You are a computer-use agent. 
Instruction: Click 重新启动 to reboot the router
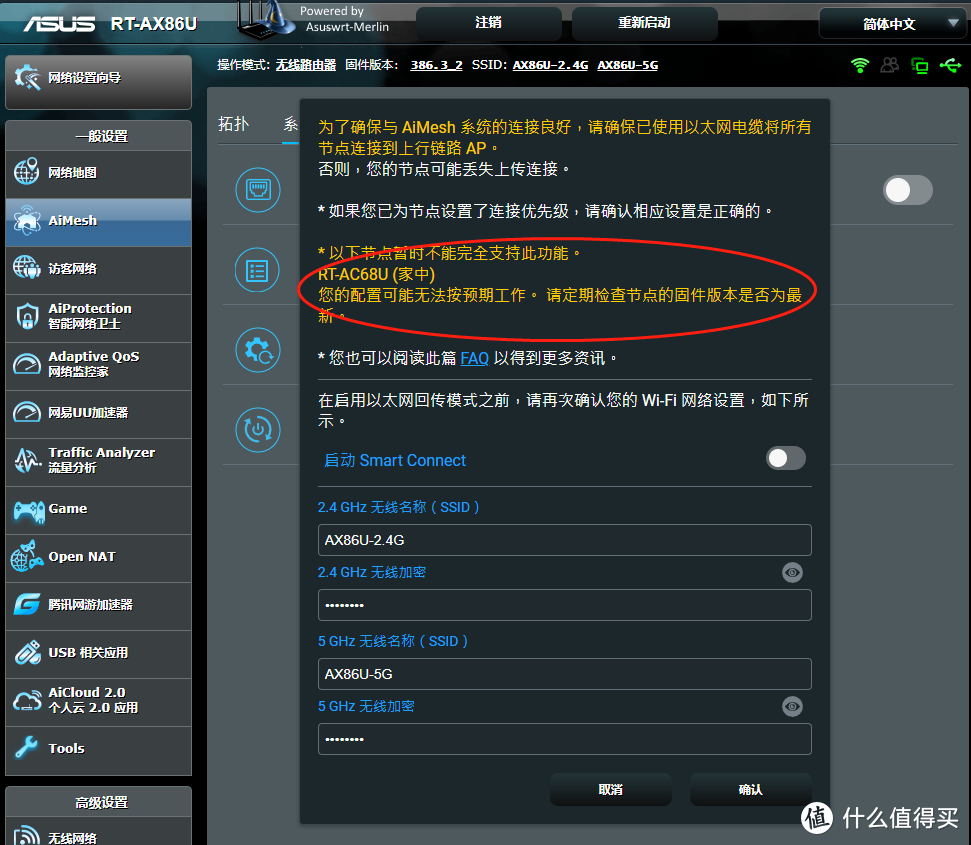click(x=644, y=22)
